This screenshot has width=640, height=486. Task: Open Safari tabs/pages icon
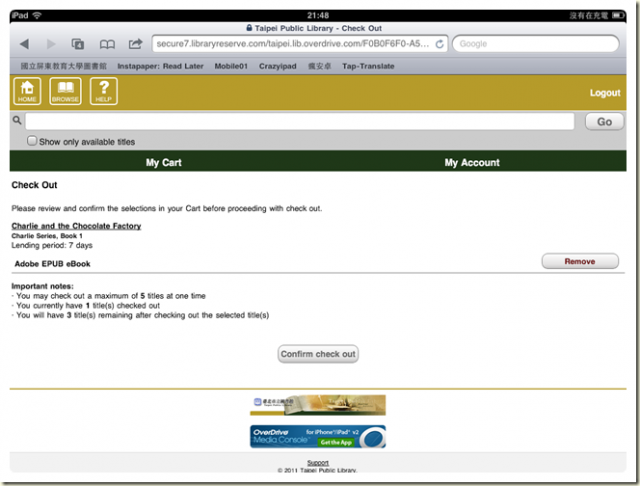coord(78,44)
